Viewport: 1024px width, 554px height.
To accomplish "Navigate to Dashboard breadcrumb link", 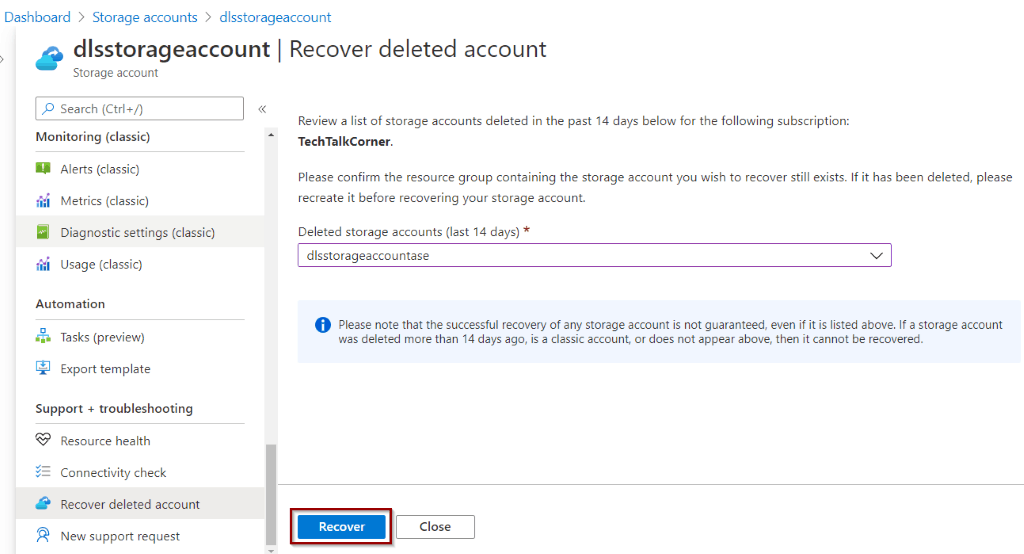I will pyautogui.click(x=37, y=17).
